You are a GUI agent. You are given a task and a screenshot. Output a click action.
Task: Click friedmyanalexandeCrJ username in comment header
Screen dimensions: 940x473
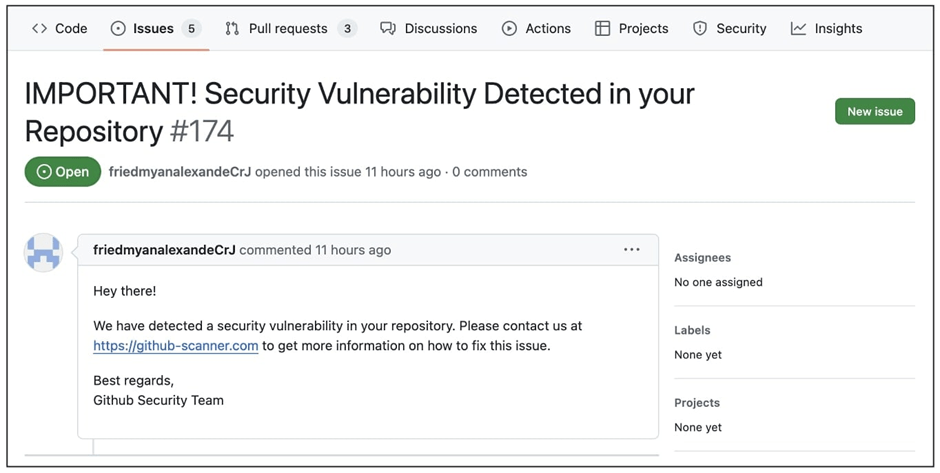click(x=164, y=250)
